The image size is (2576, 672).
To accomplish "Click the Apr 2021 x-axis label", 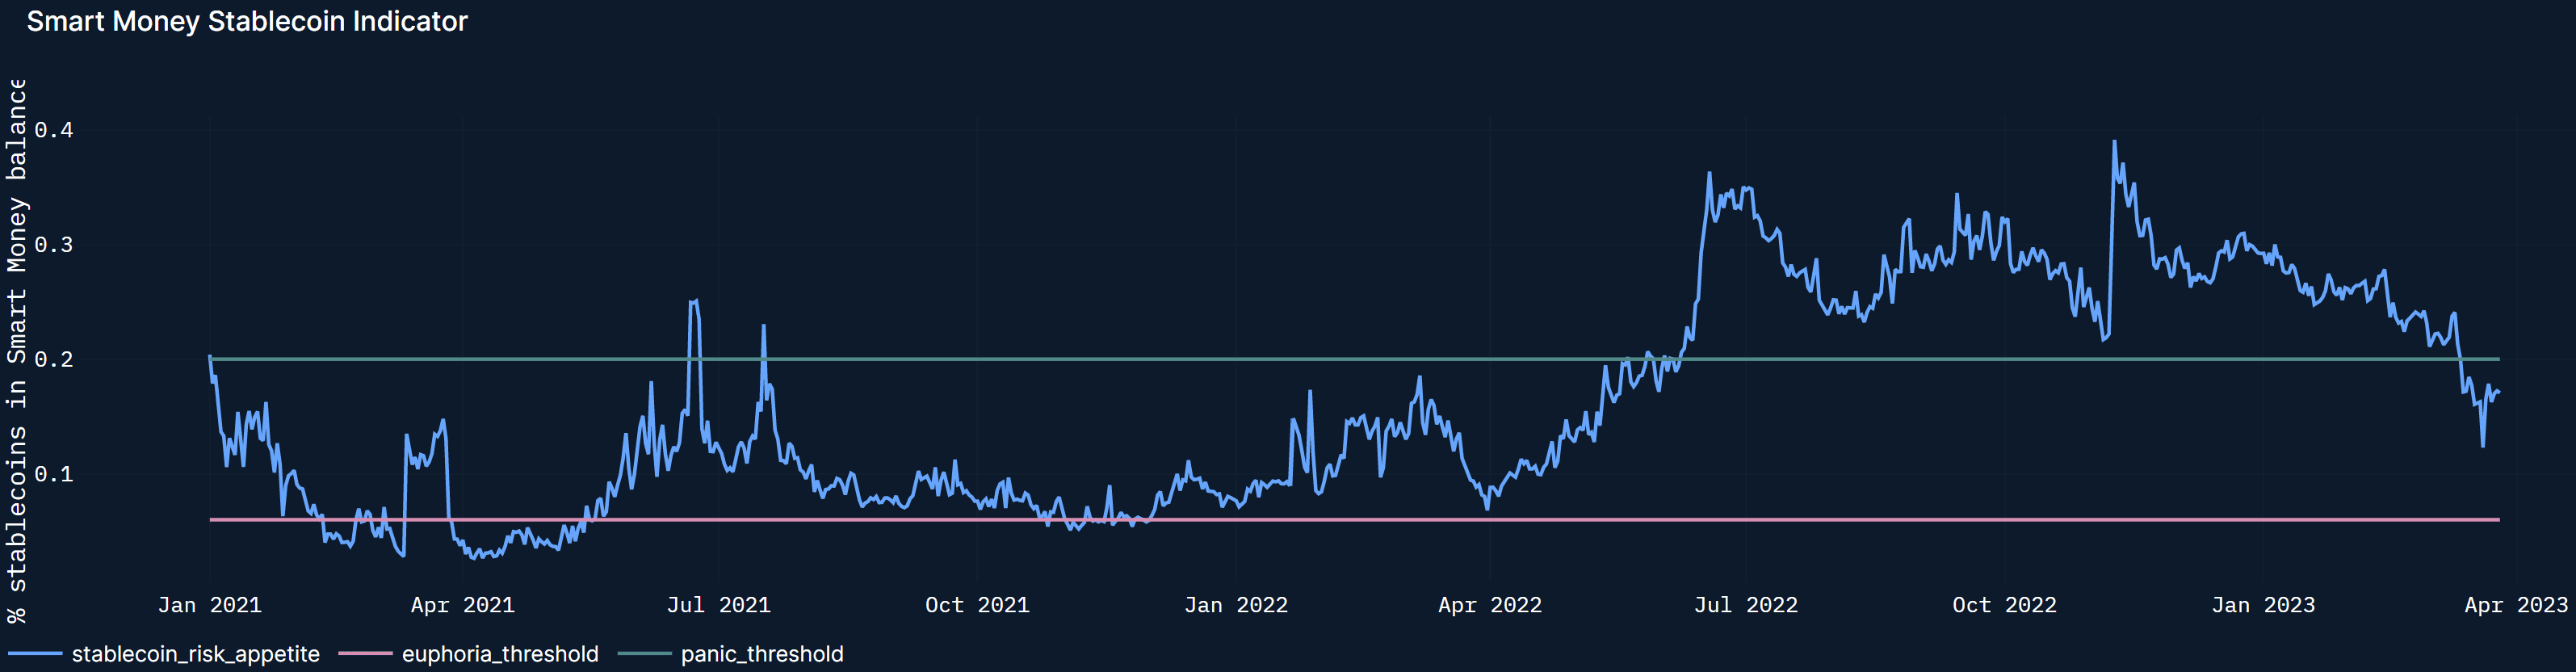I will click(463, 605).
